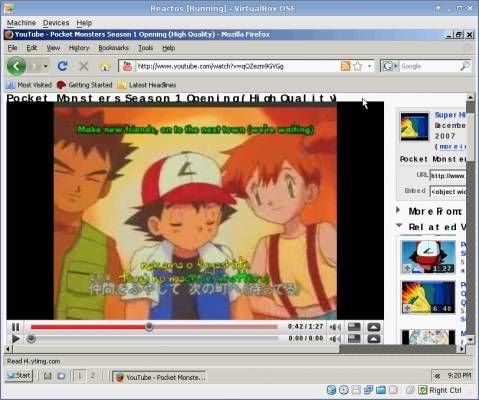Click the full-screen arrow icon on the video player
Image resolution: width=479 pixels, height=400 pixels.
(373, 327)
